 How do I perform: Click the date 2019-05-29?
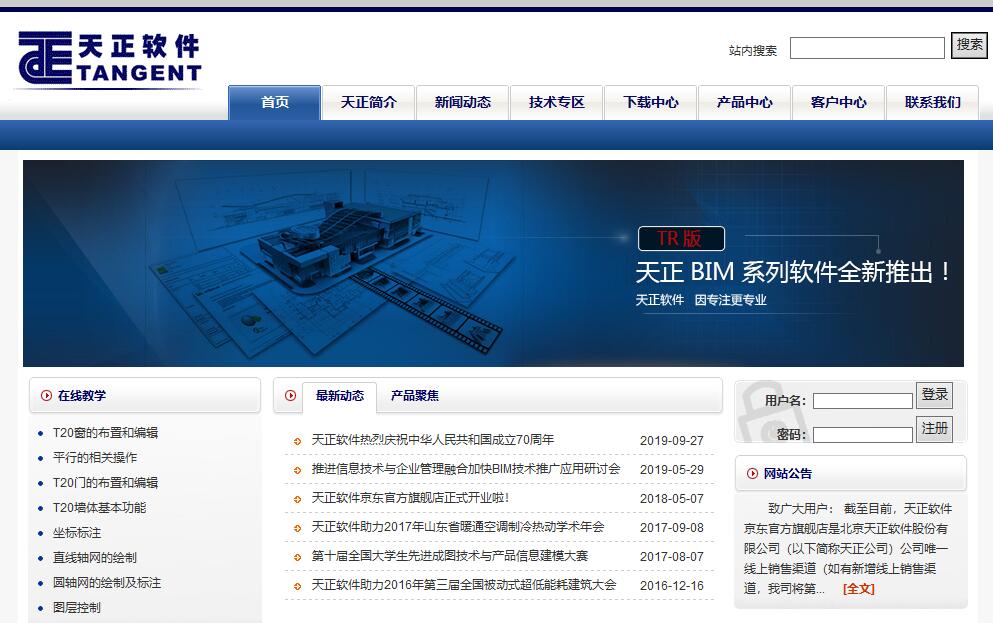[x=671, y=470]
